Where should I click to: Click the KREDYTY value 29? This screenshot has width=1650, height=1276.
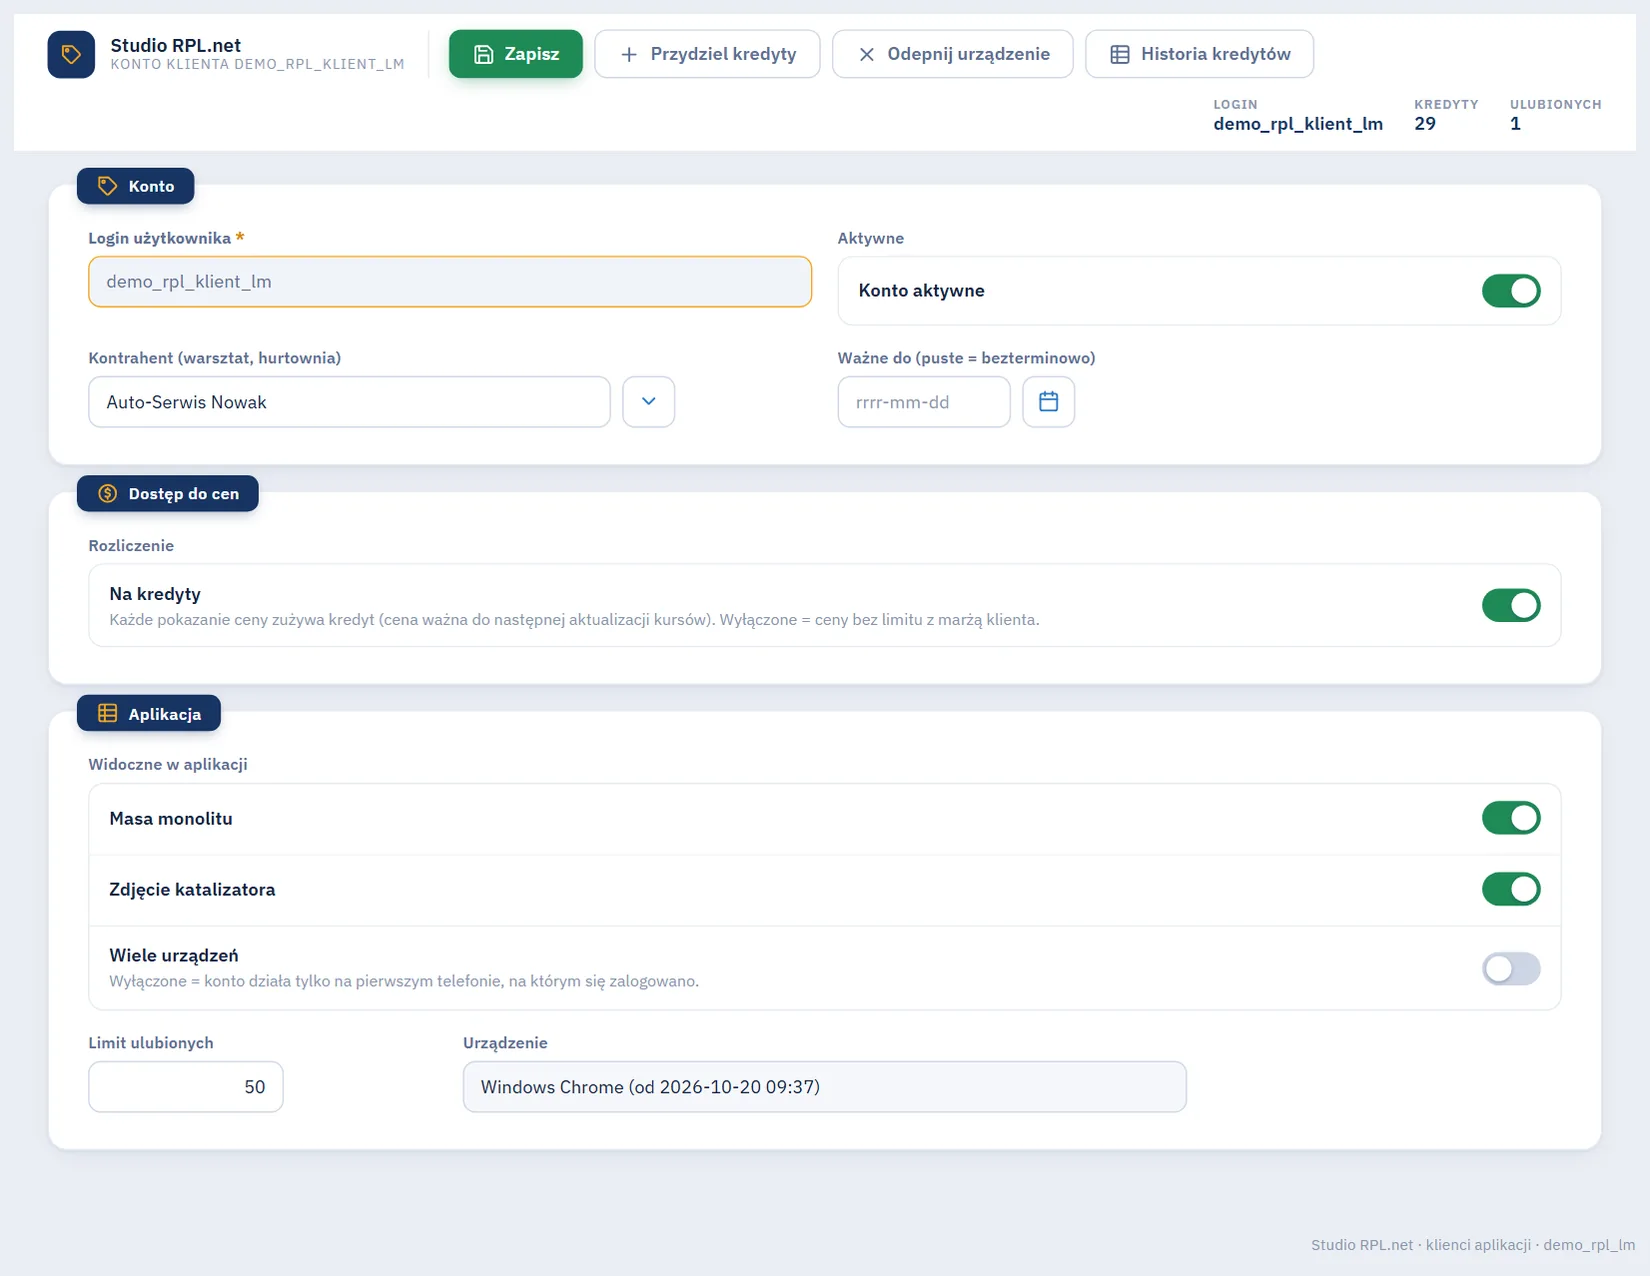(1425, 124)
